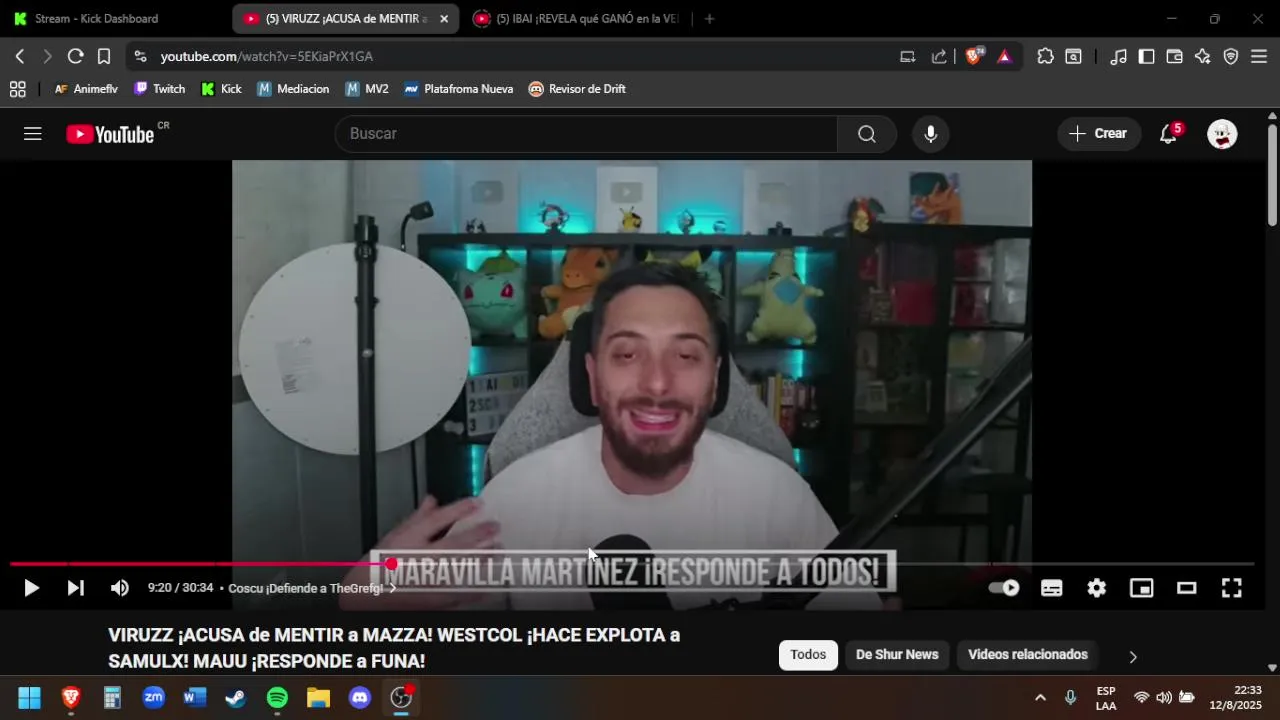This screenshot has width=1280, height=720.
Task: Focus the Buscar search field
Action: [586, 134]
